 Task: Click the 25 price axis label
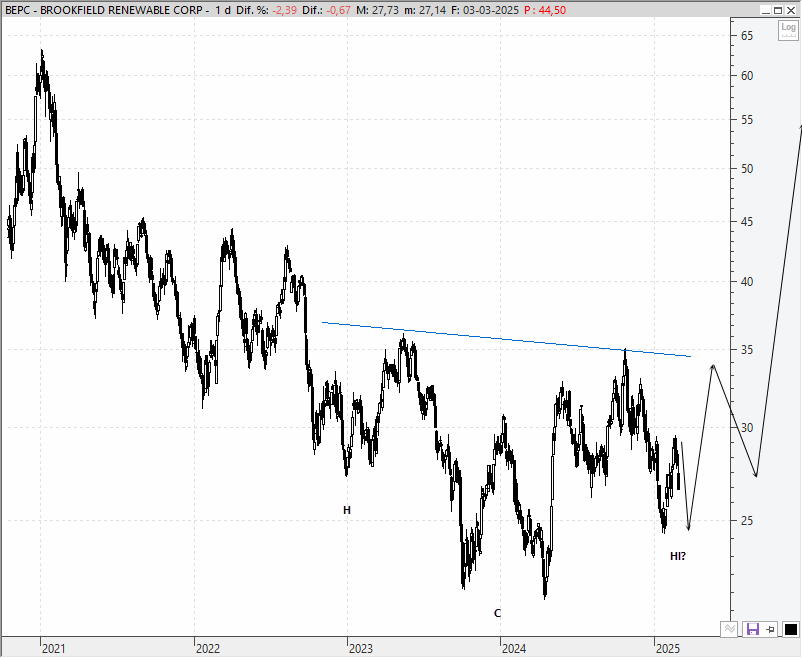coord(747,521)
